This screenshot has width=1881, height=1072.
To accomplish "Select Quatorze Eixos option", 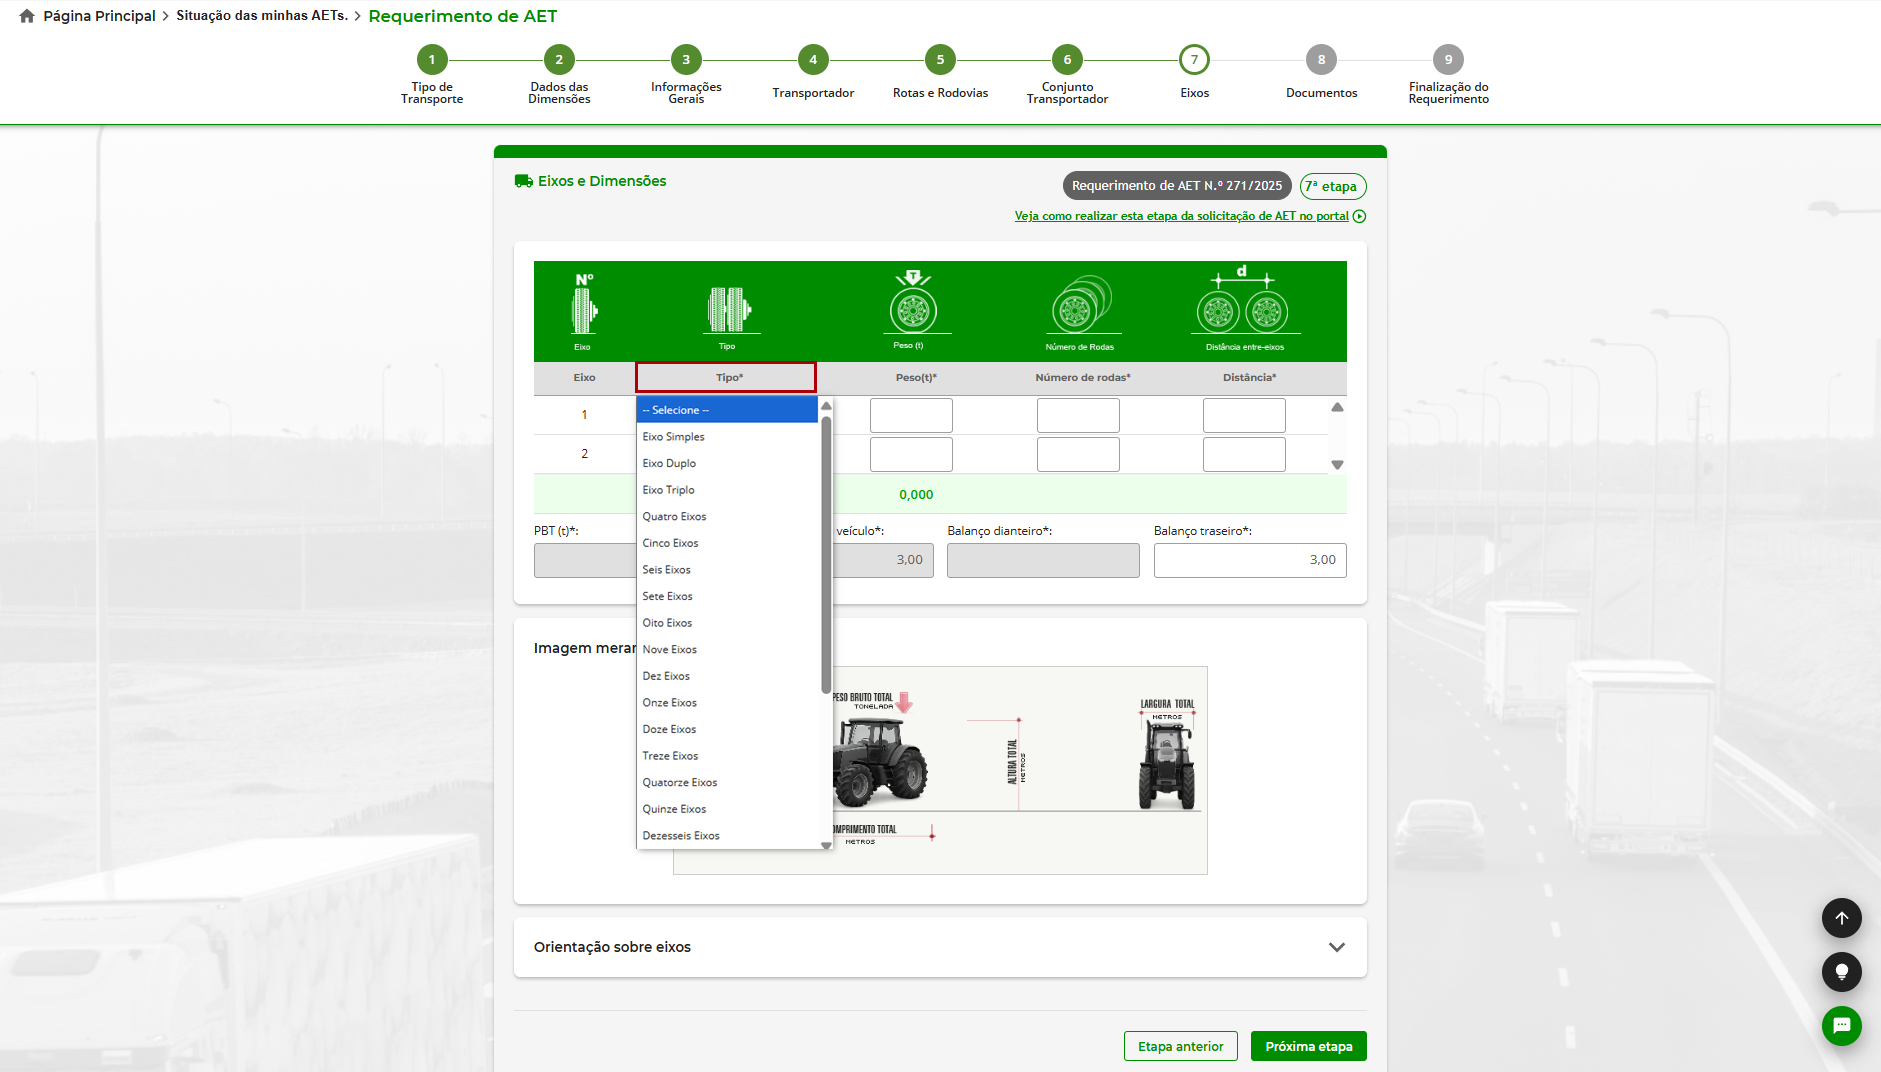I will click(727, 783).
